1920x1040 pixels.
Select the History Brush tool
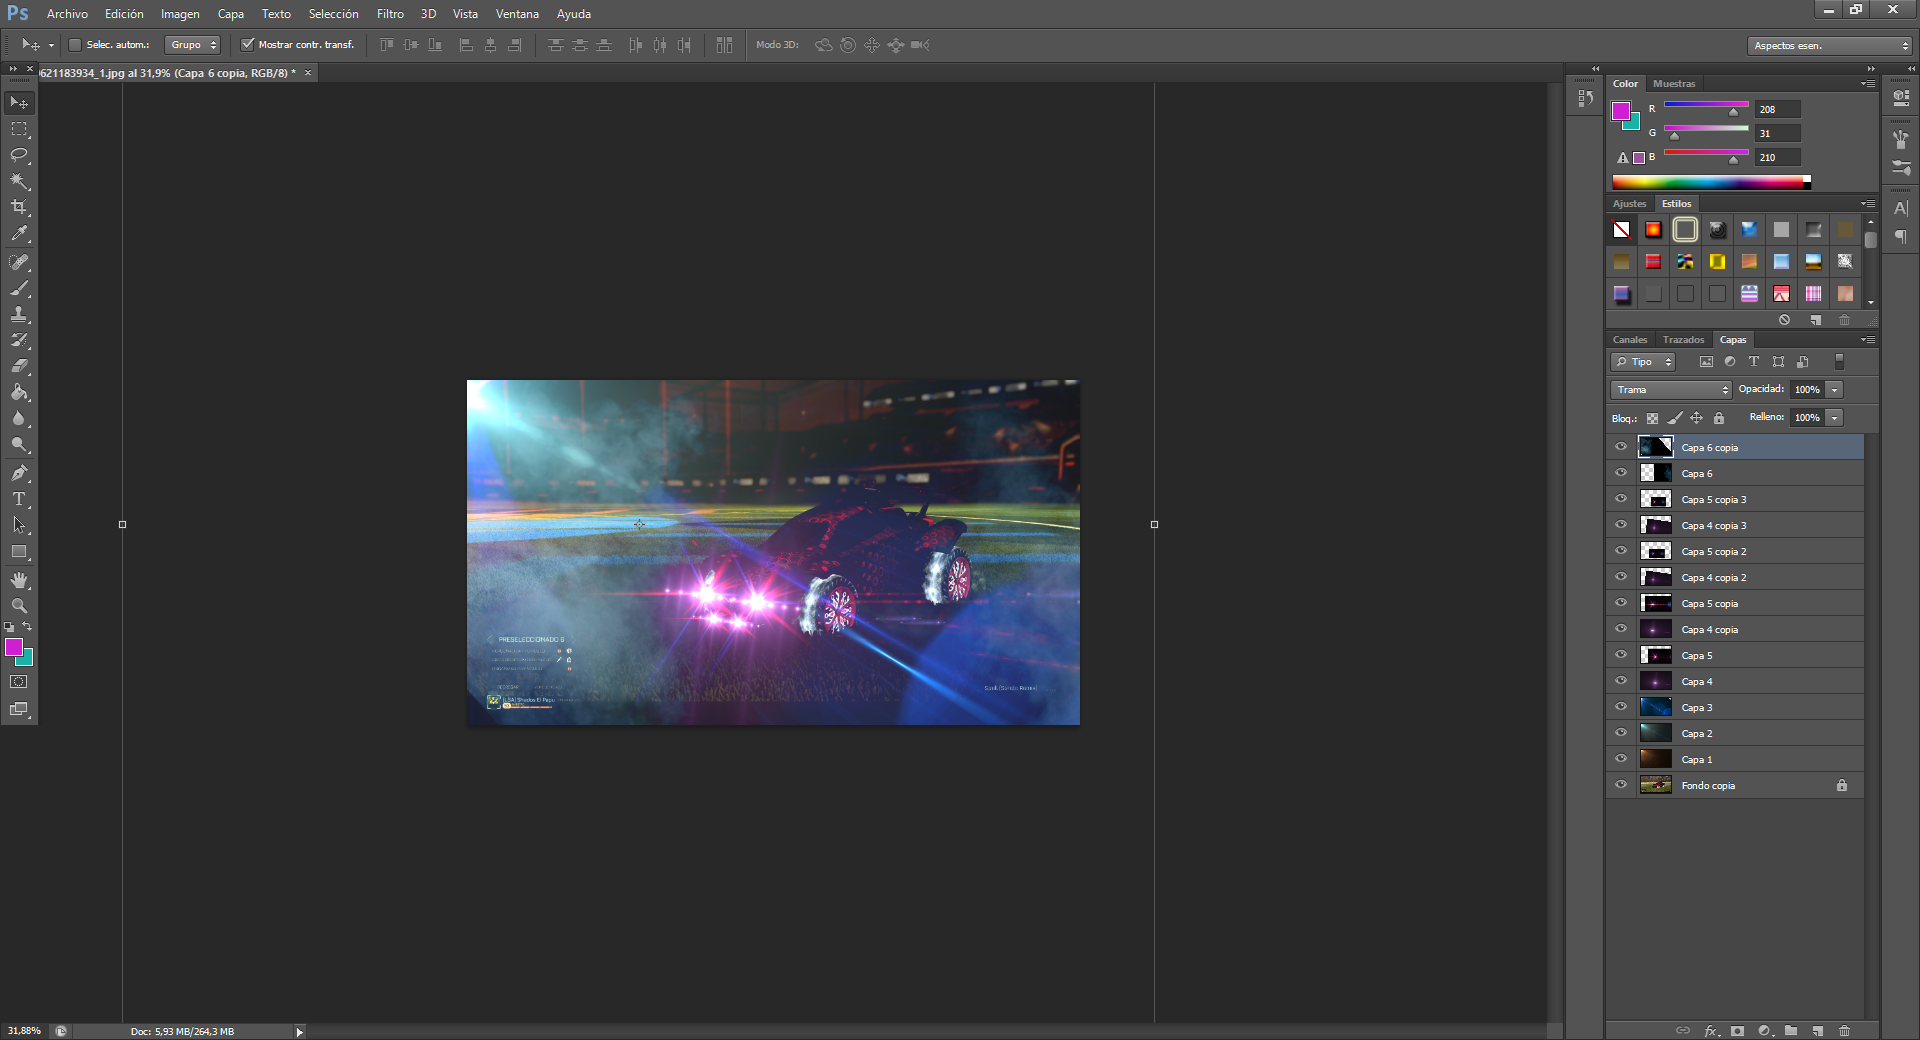pyautogui.click(x=19, y=340)
